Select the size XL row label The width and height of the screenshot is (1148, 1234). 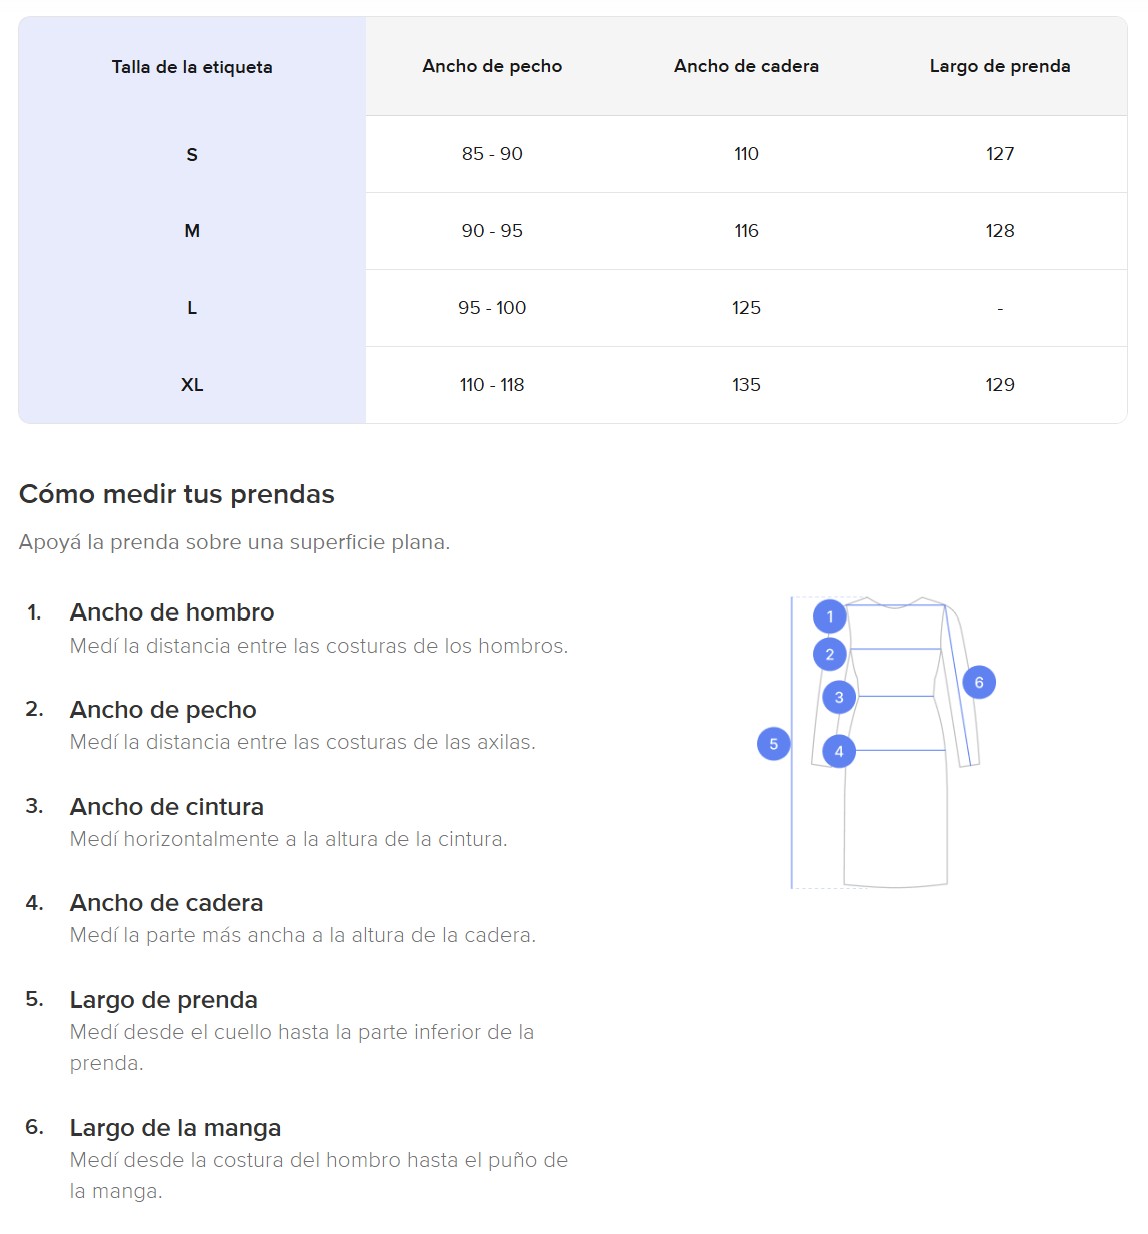(192, 385)
